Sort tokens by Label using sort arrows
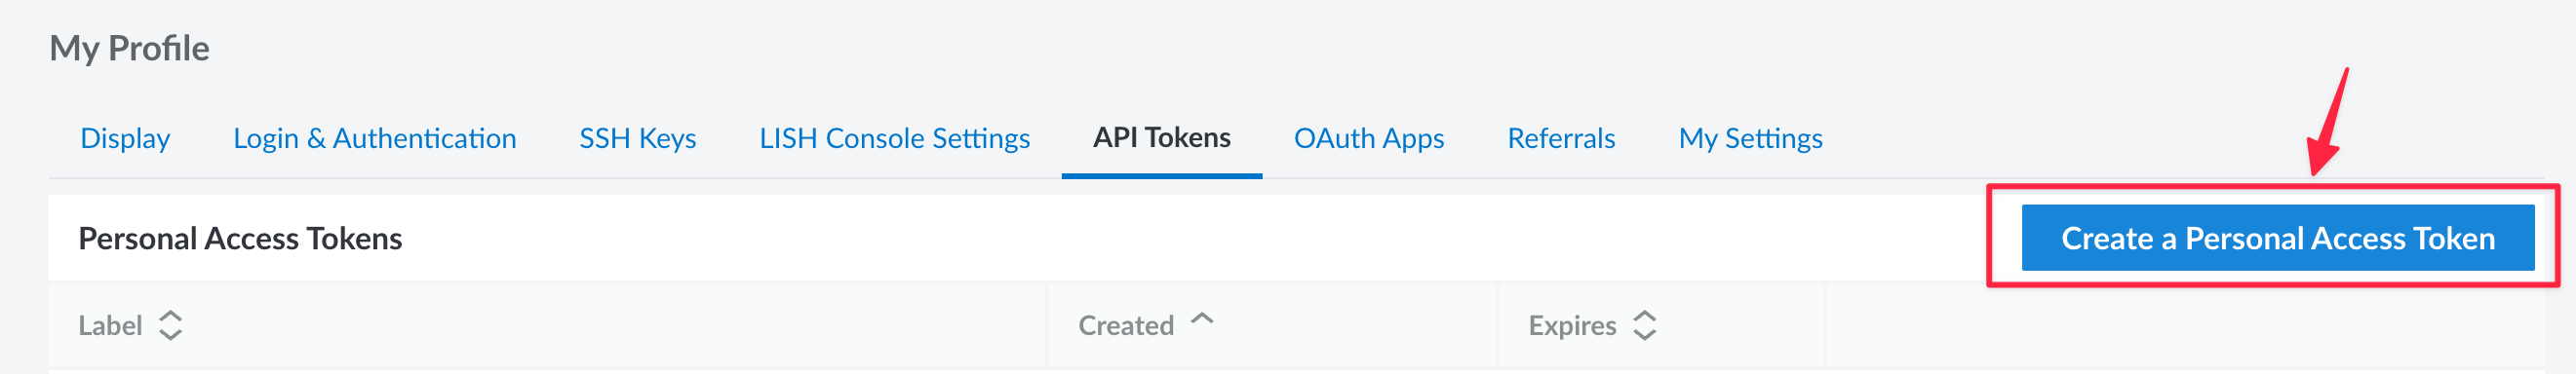Image resolution: width=2576 pixels, height=374 pixels. (171, 325)
